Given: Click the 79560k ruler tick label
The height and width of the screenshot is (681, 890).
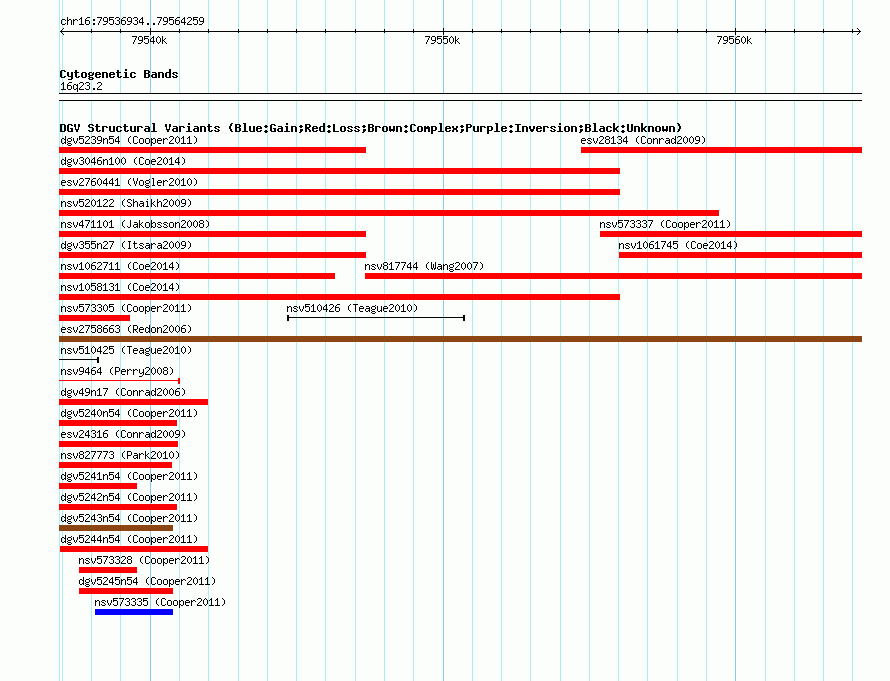Looking at the screenshot, I should coord(734,40).
